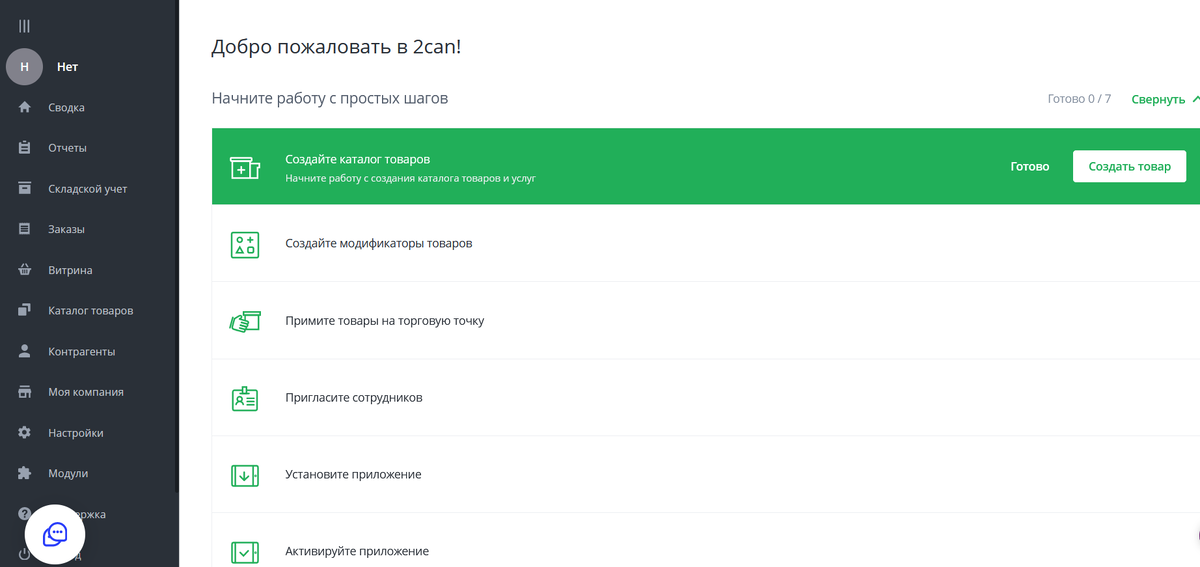Viewport: 1200px width, 567px height.
Task: Open the user avatar with letter Н
Action: point(24,67)
